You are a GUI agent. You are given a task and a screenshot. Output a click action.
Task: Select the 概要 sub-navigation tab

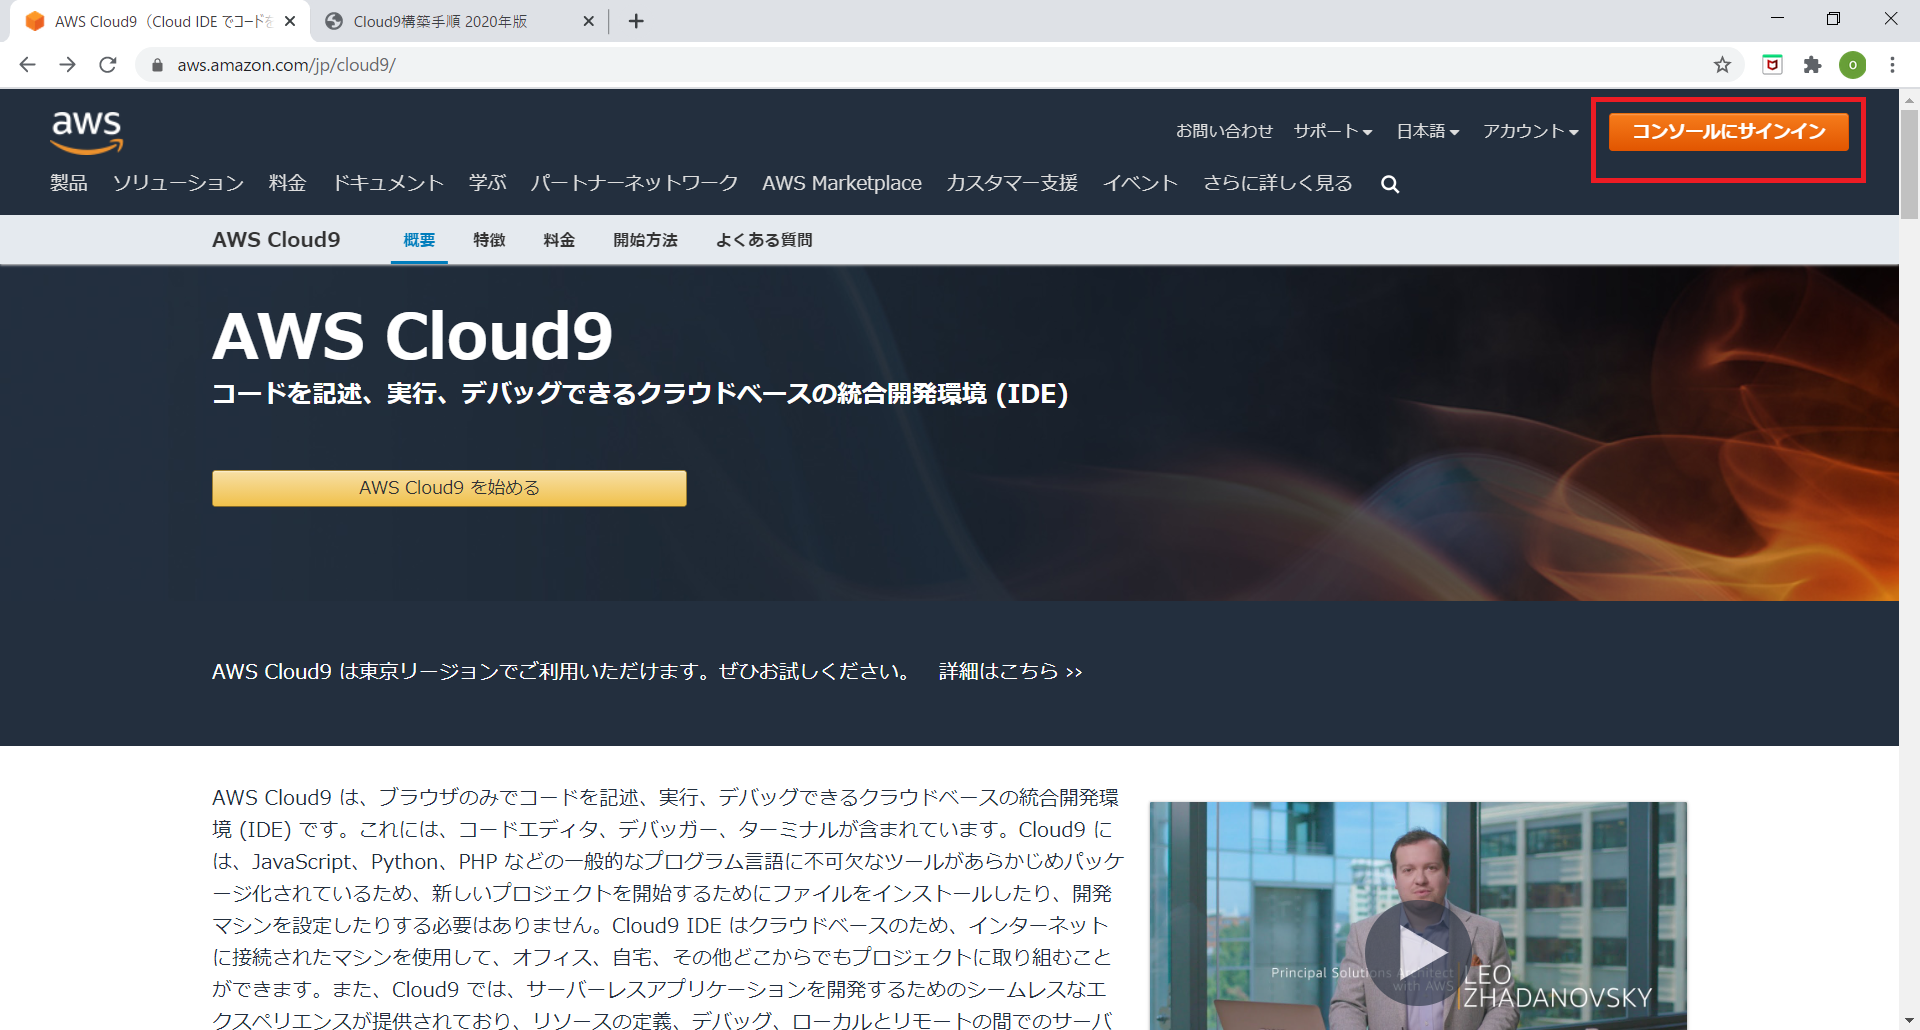coord(419,240)
